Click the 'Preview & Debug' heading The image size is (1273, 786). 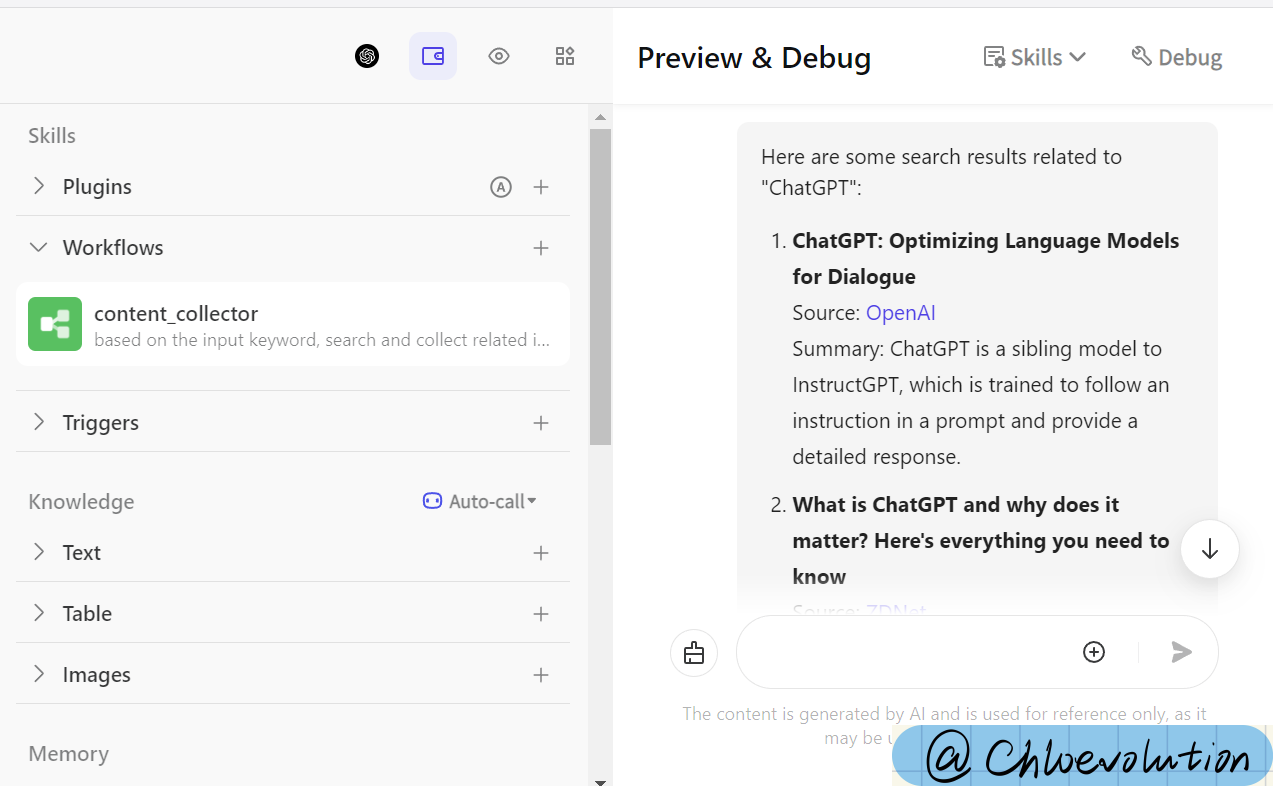click(x=754, y=58)
